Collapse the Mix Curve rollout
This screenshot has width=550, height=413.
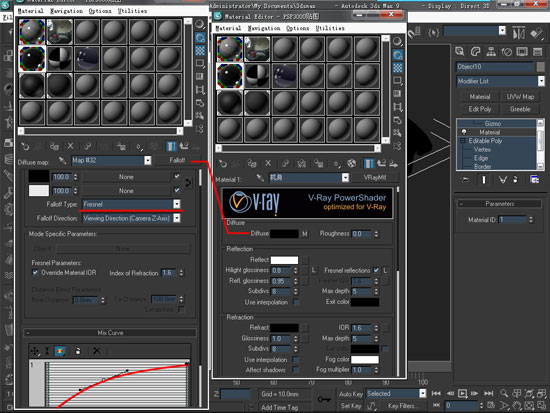click(x=110, y=333)
